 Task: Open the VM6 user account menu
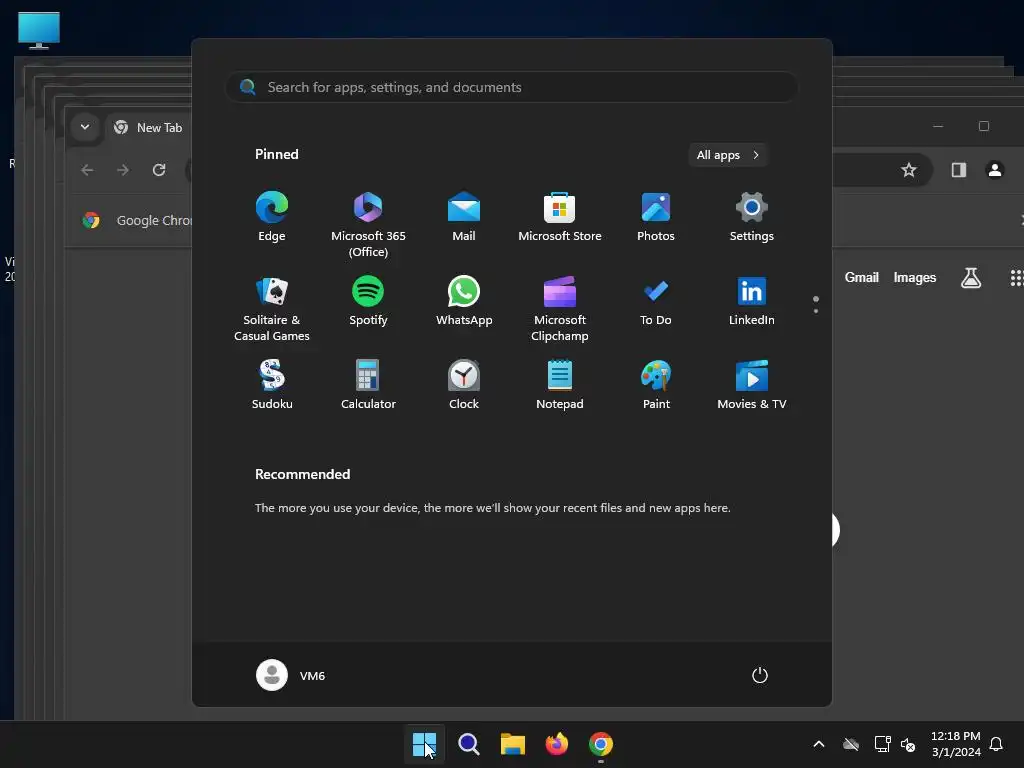click(291, 675)
